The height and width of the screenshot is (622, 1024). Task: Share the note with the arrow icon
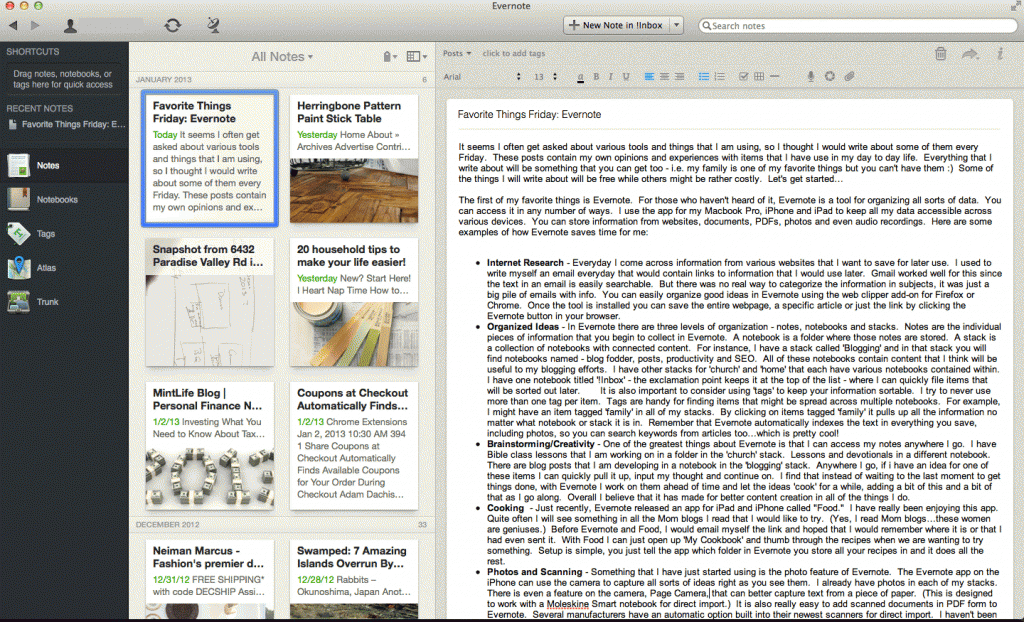coord(970,54)
